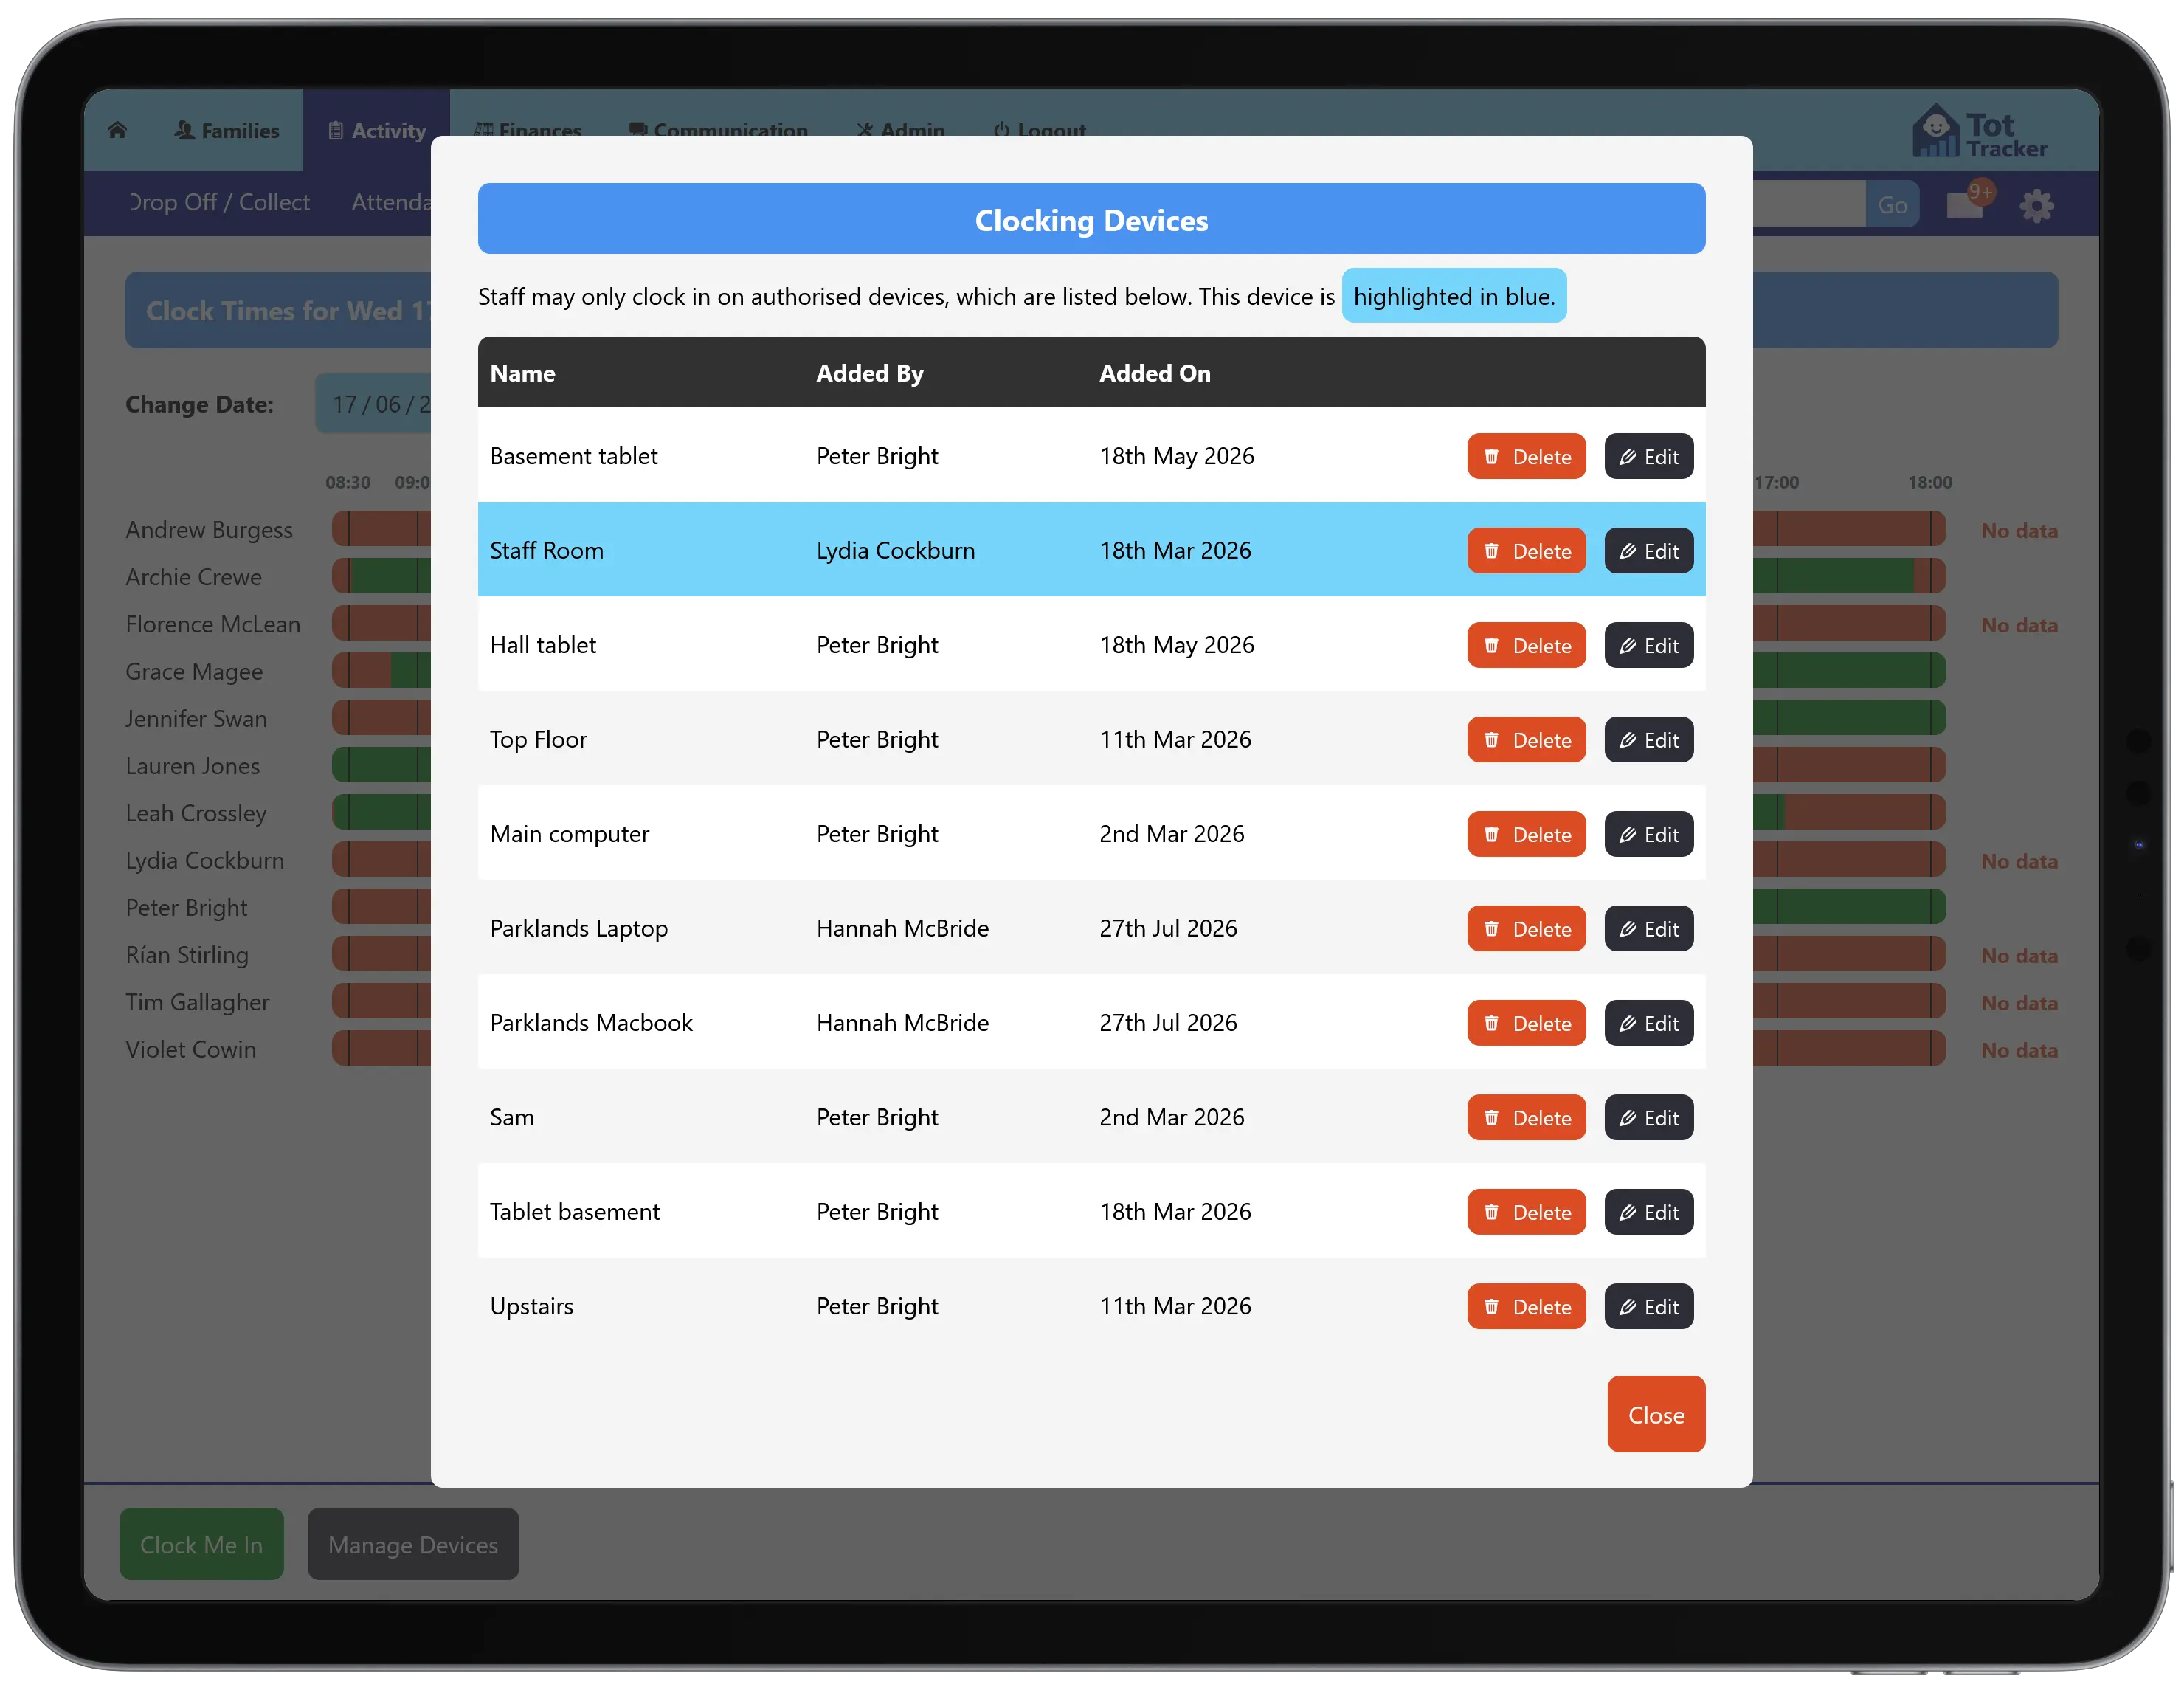Edit the Tablet basement device
Viewport: 2184px width, 1690px height.
1648,1212
